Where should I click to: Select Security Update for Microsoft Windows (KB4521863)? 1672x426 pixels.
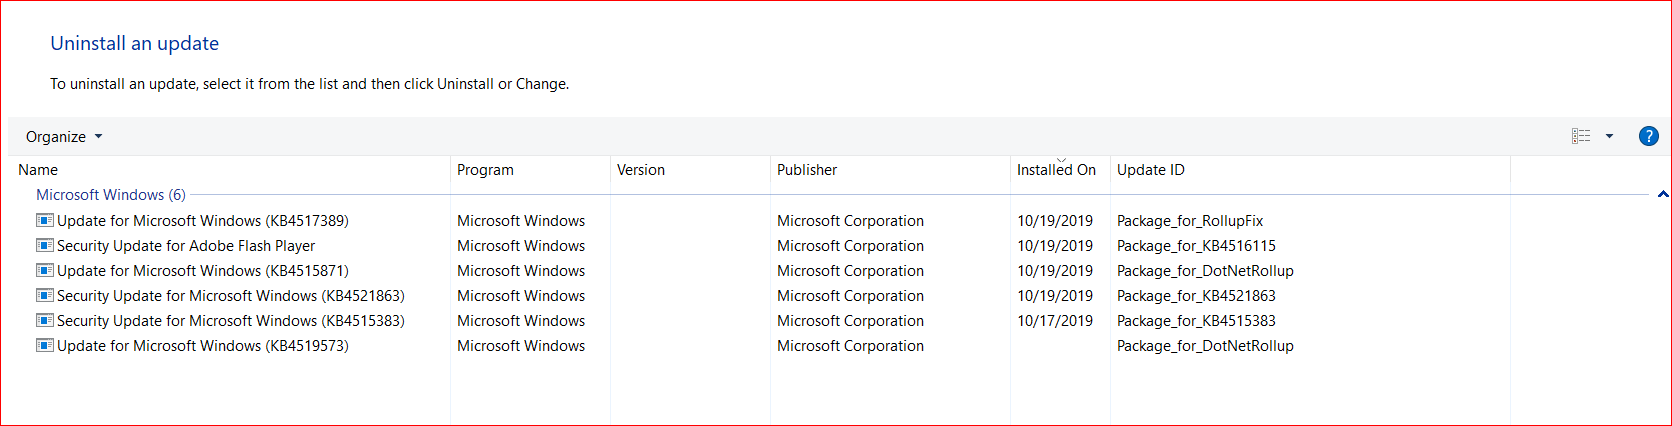(x=231, y=296)
